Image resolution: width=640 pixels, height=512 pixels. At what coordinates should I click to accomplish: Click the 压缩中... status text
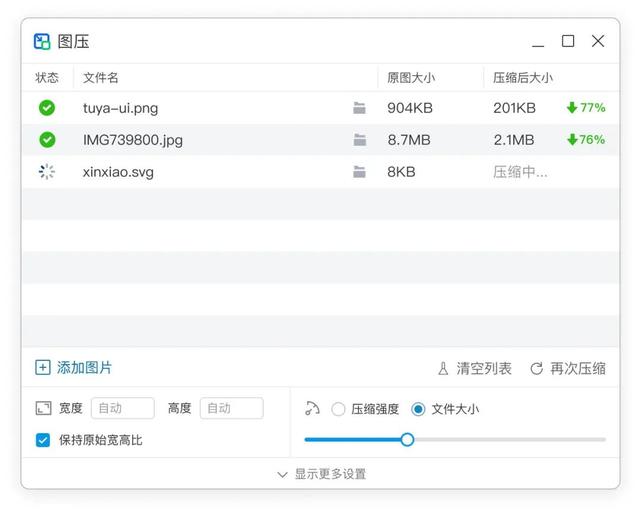click(520, 172)
